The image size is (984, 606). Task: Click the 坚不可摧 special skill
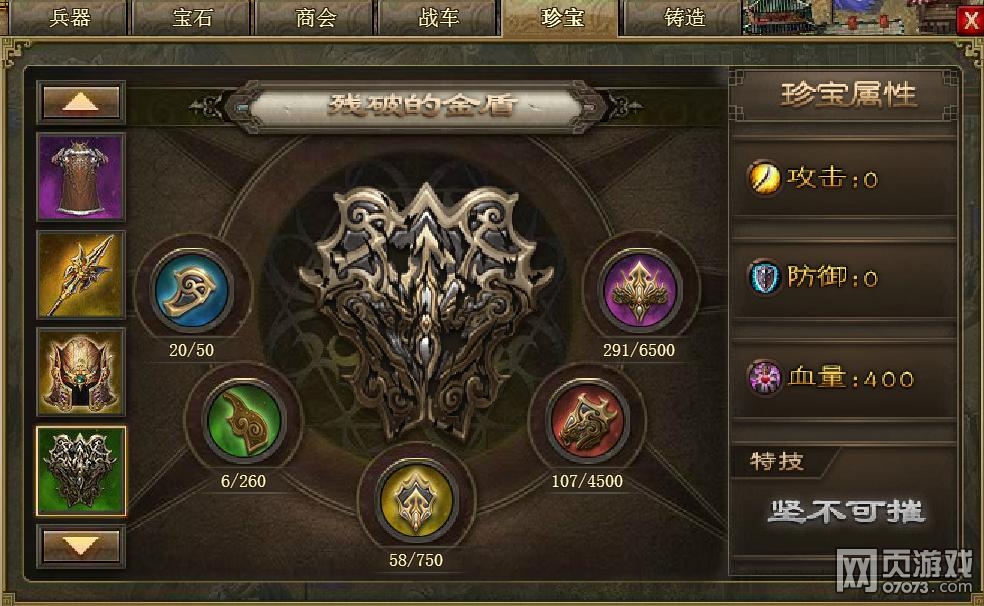click(845, 512)
